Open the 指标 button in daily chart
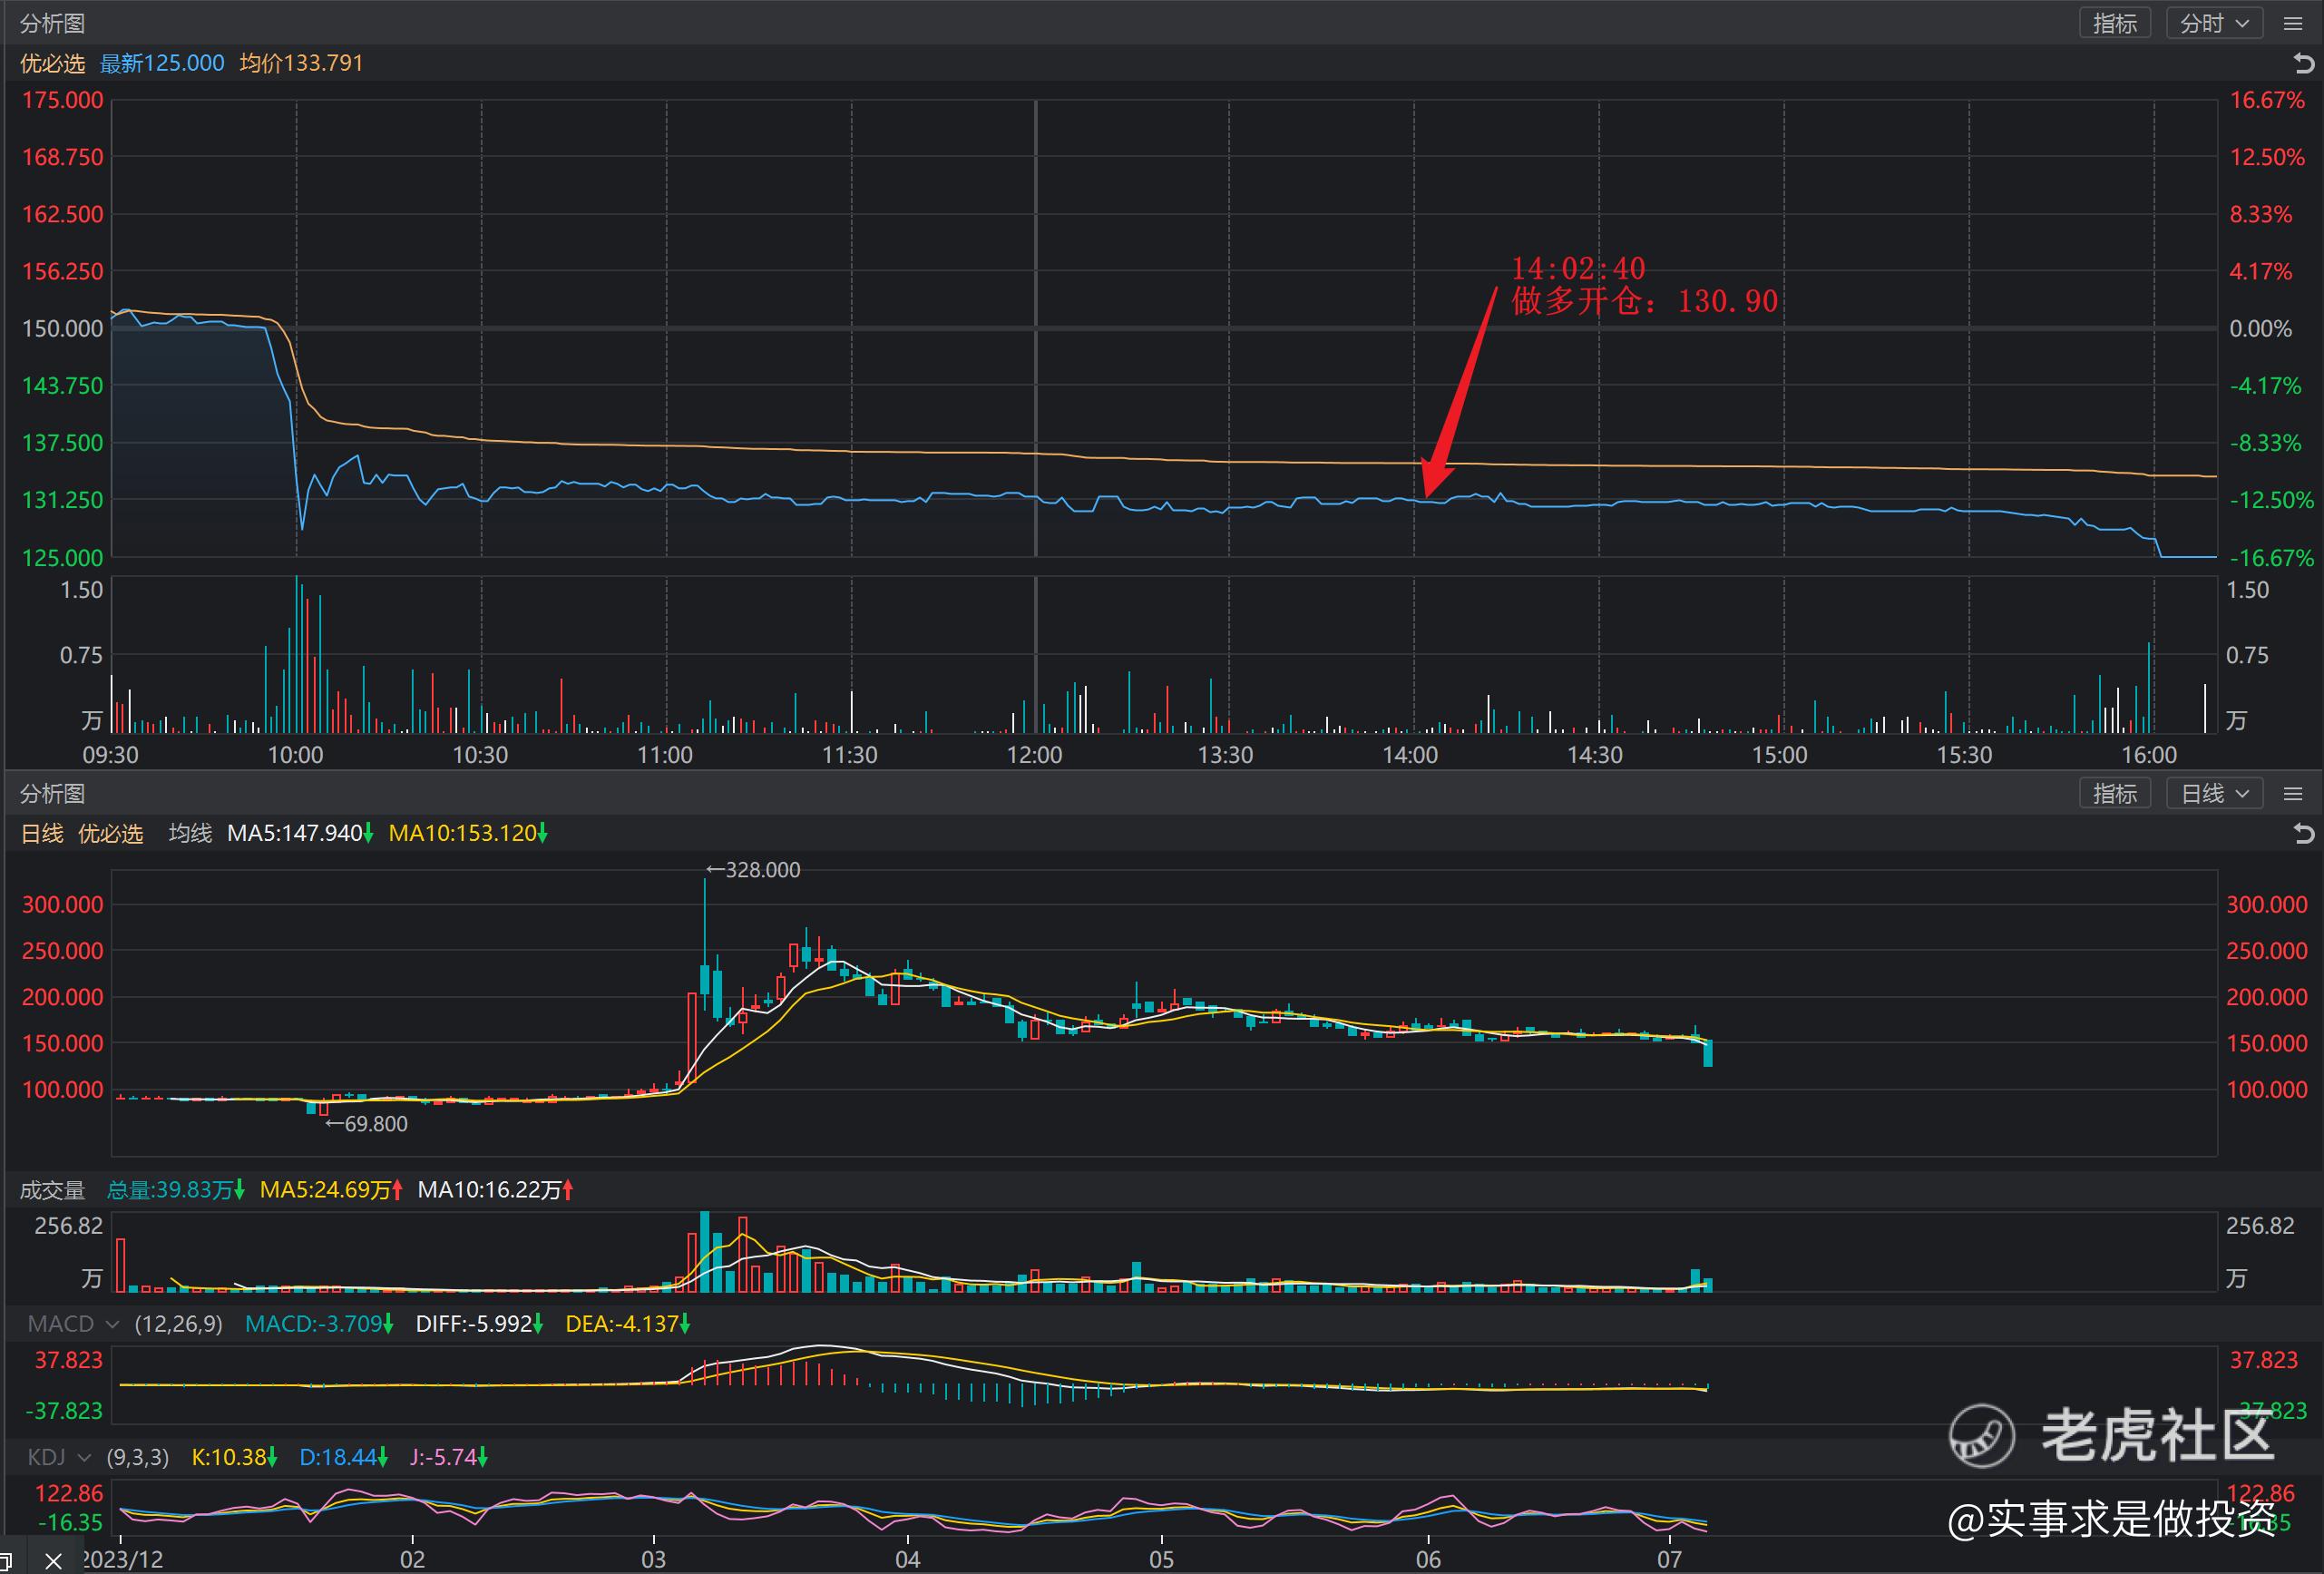The height and width of the screenshot is (1574, 2324). pyautogui.click(x=2114, y=794)
